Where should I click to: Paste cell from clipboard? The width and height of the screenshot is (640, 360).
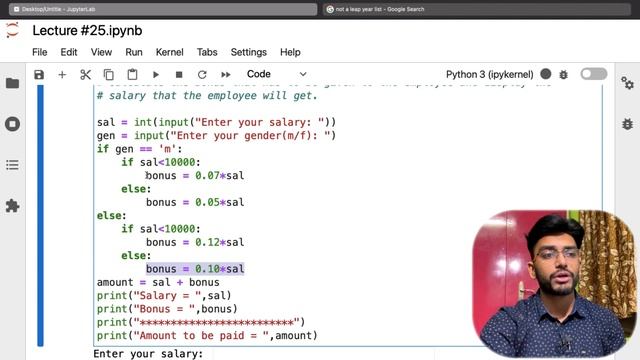coord(132,75)
